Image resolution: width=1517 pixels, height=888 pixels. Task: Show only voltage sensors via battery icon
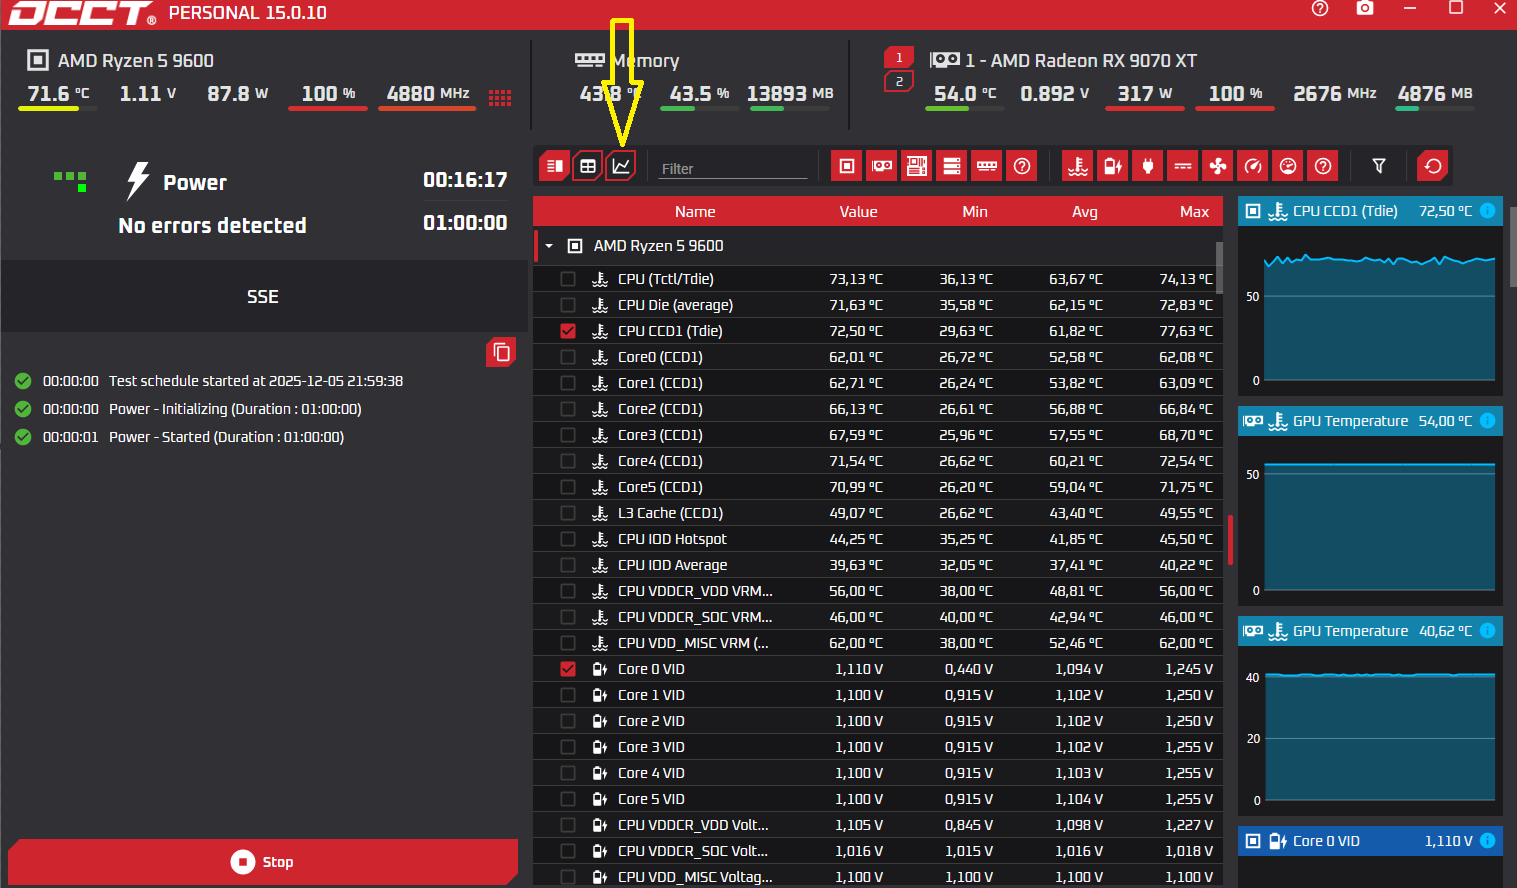1113,166
